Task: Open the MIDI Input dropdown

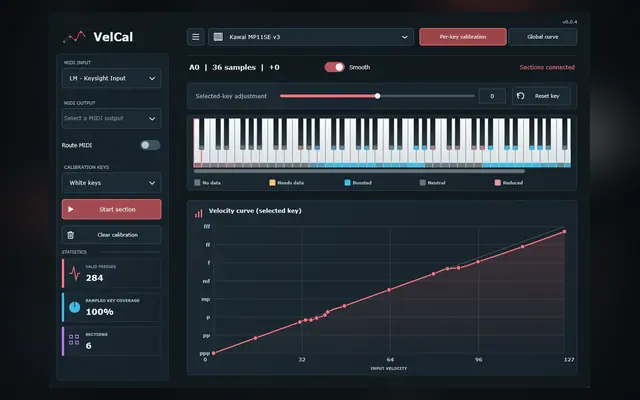Action: (111, 78)
